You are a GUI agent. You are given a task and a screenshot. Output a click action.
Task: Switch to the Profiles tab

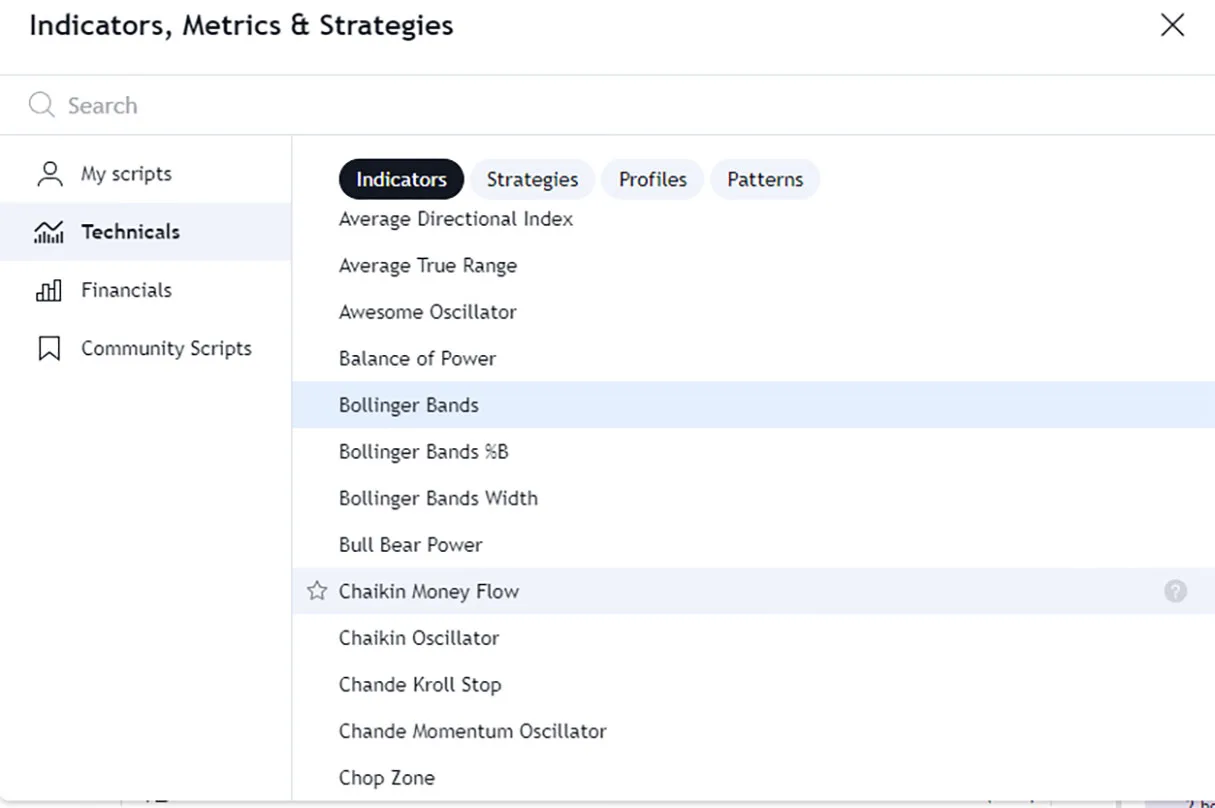click(x=652, y=180)
